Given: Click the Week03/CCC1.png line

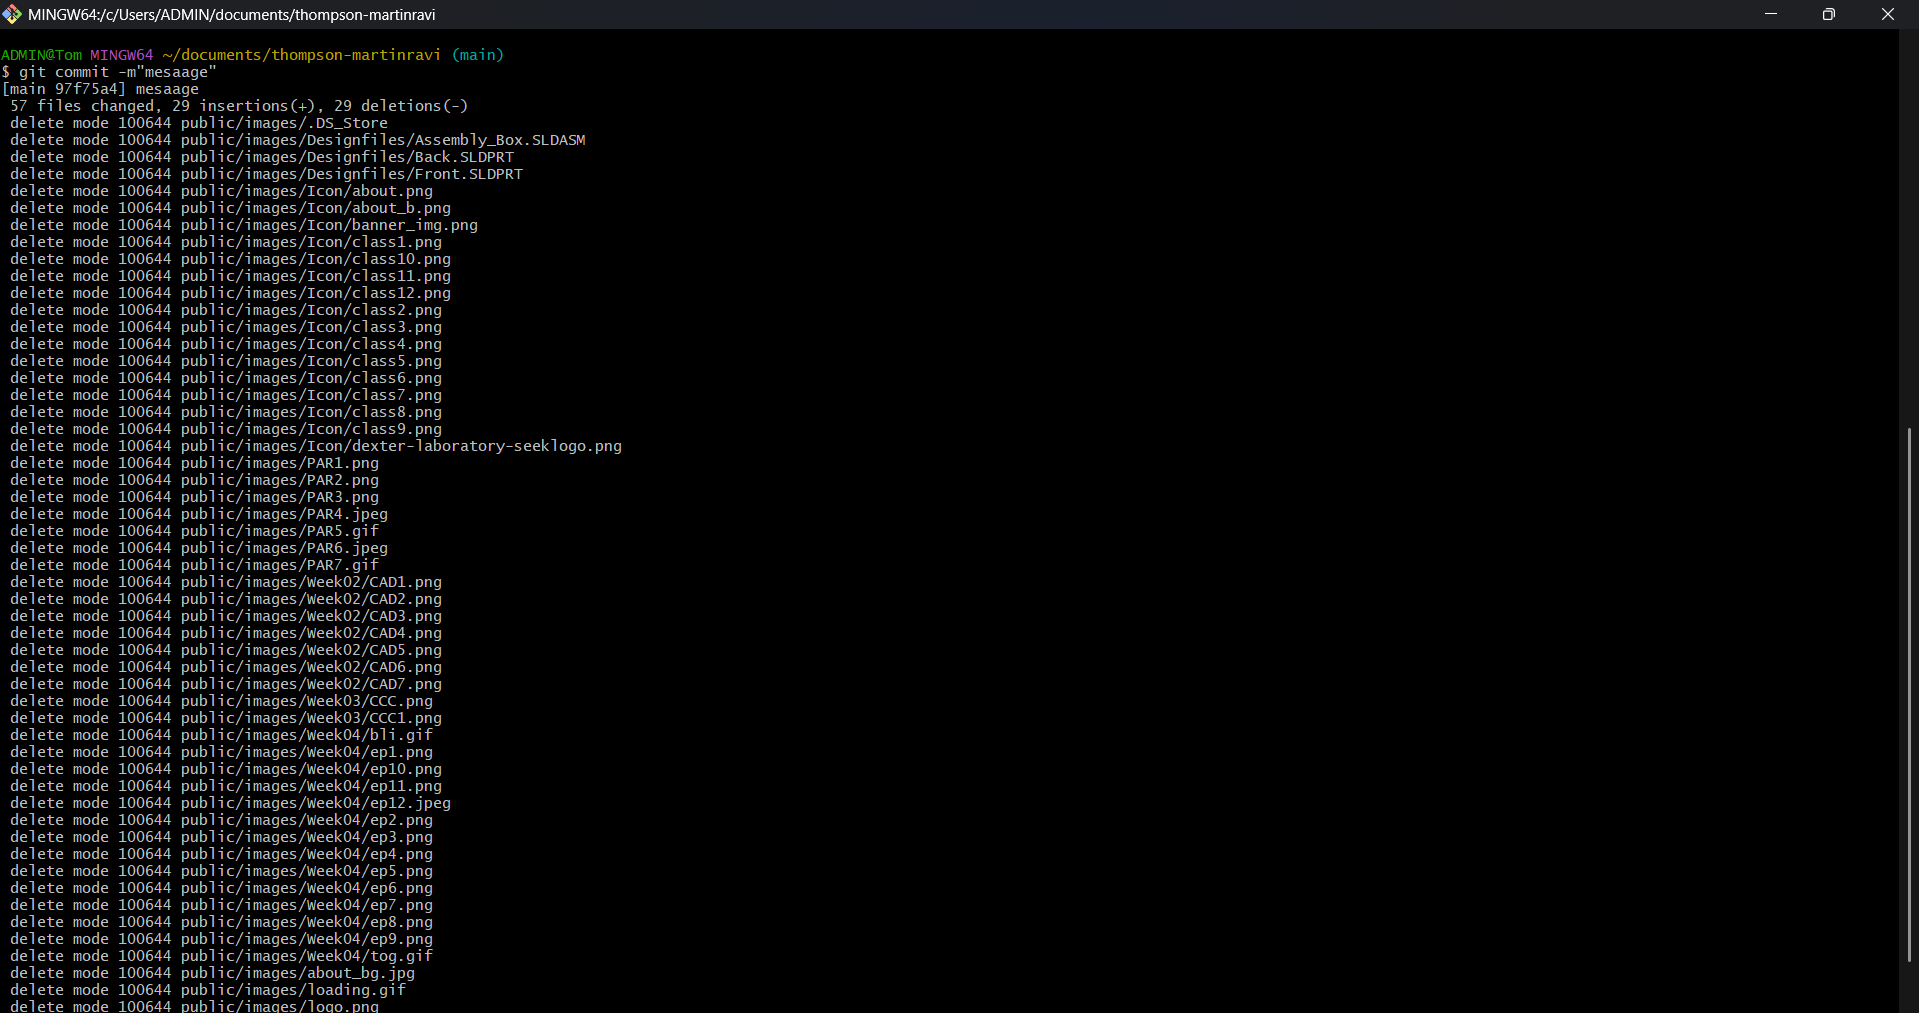Looking at the screenshot, I should coord(226,718).
